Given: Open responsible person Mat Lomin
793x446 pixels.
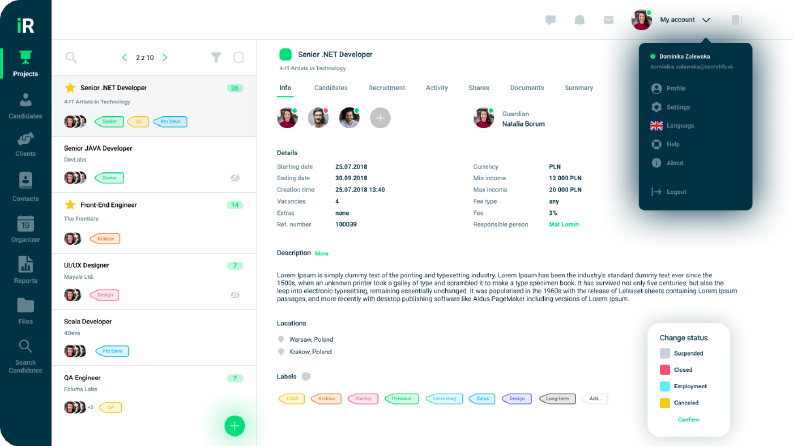Looking at the screenshot, I should (x=564, y=225).
